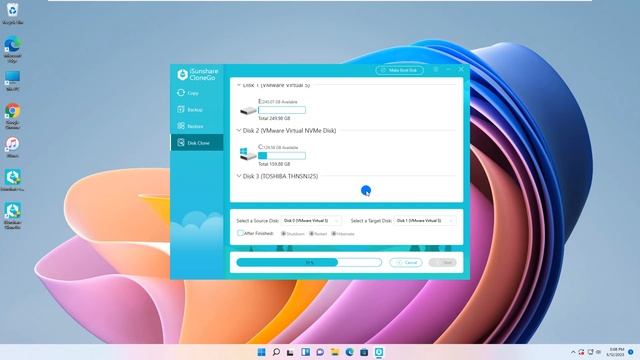The width and height of the screenshot is (640, 360).
Task: Show hidden system tray icons
Action: (573, 352)
